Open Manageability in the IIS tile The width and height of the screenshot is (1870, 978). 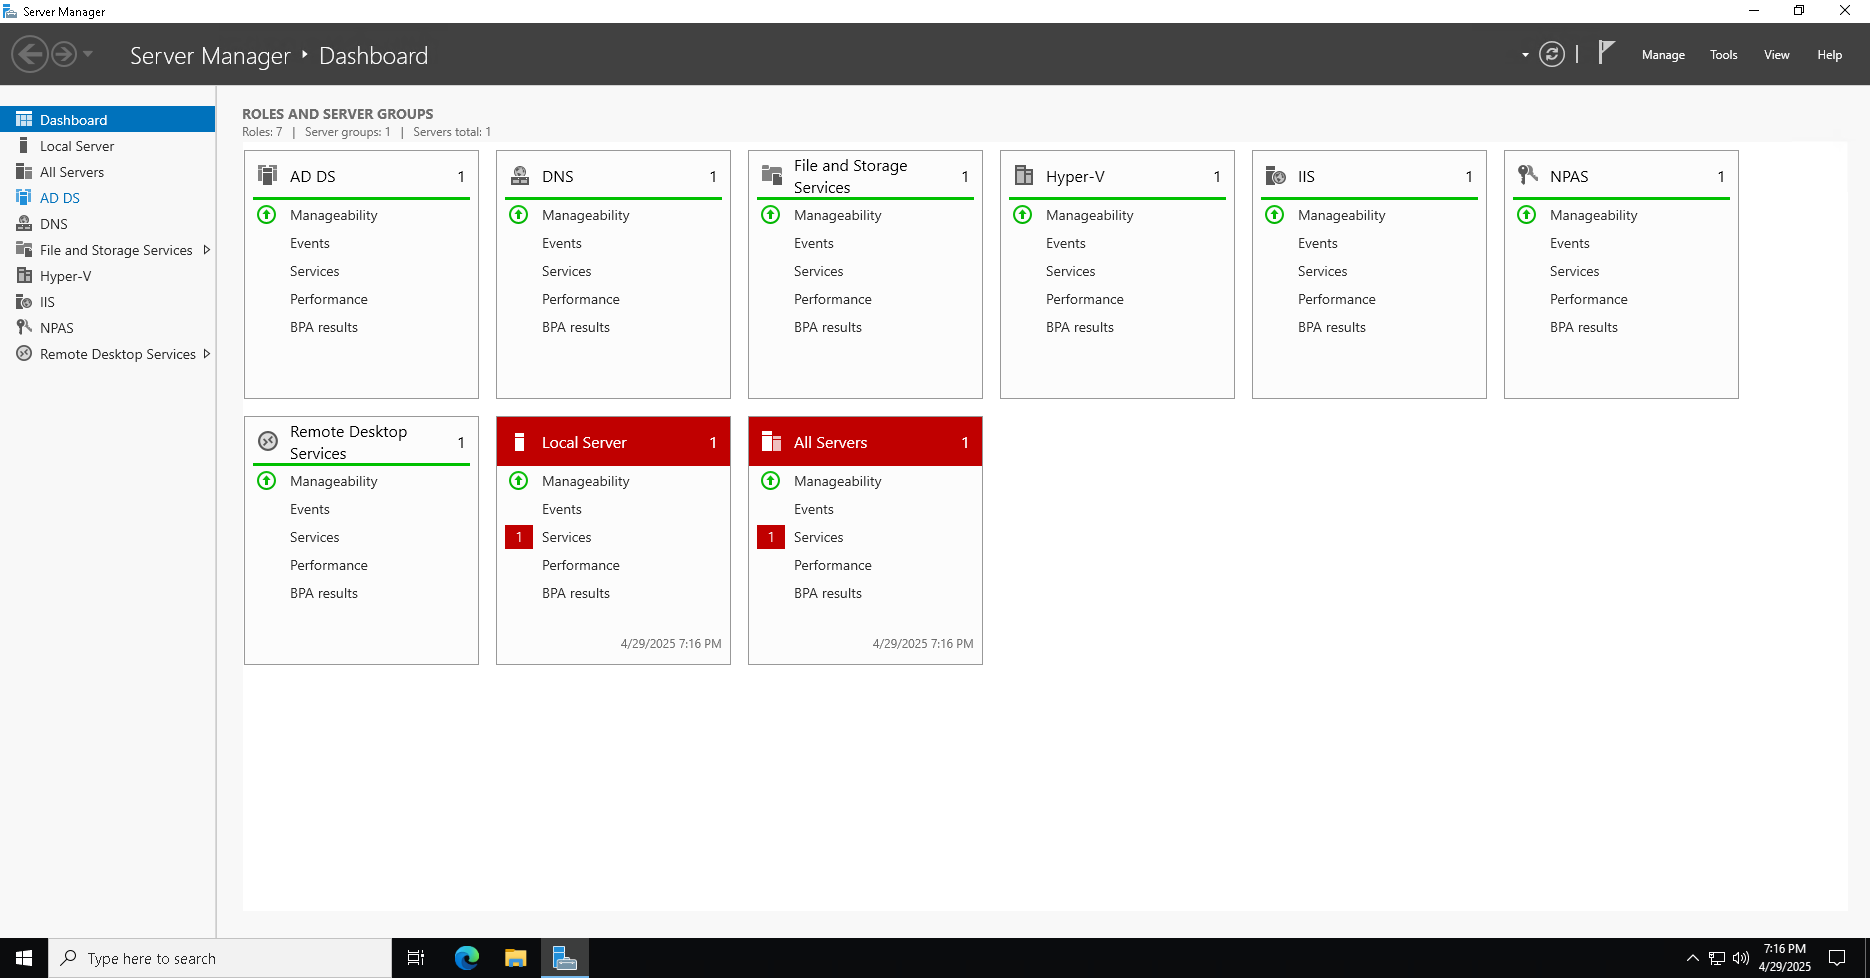pos(1341,215)
